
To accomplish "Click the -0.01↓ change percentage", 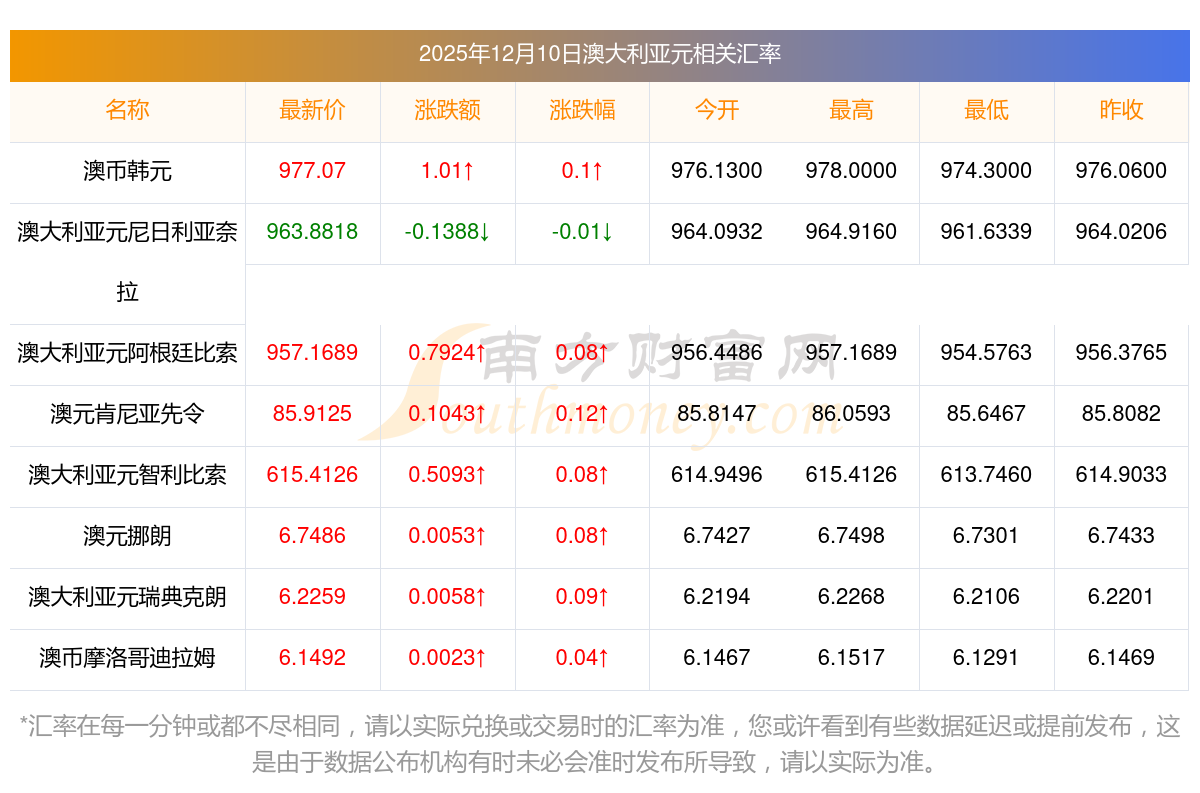I will pos(582,232).
